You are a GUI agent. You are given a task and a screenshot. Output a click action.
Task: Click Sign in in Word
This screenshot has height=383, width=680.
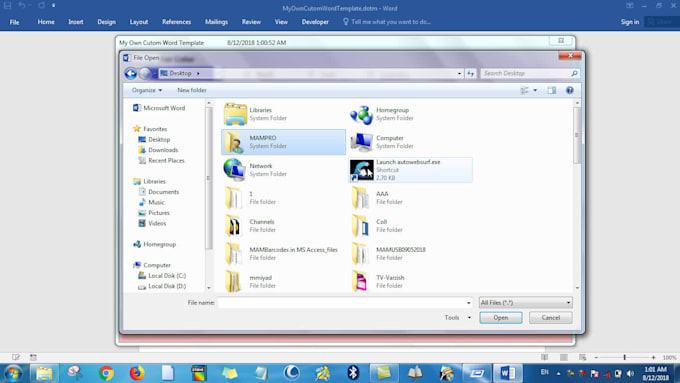tap(630, 22)
